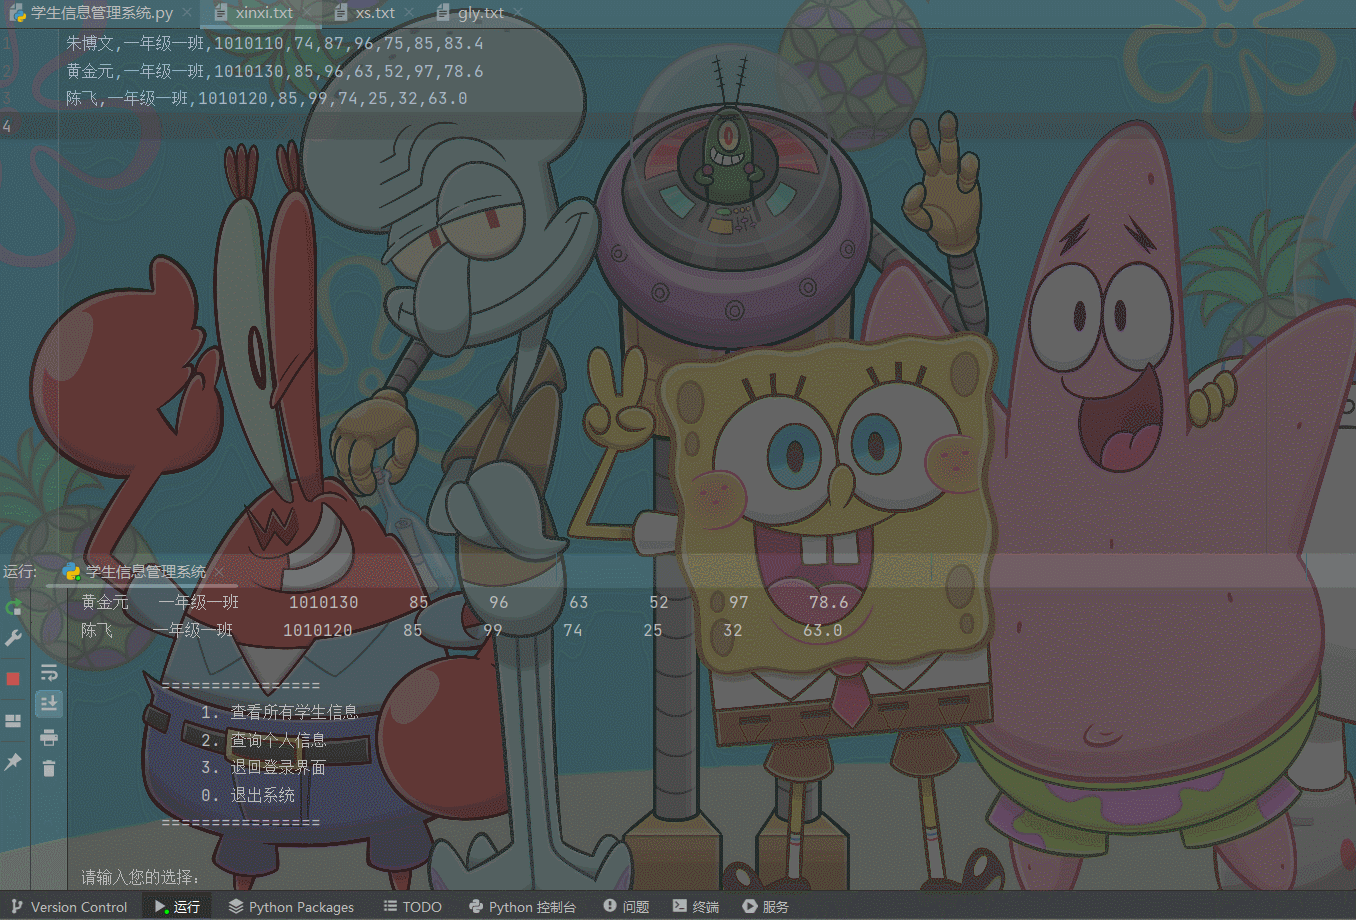Toggle scroll to end of console
The image size is (1356, 920).
tap(49, 704)
